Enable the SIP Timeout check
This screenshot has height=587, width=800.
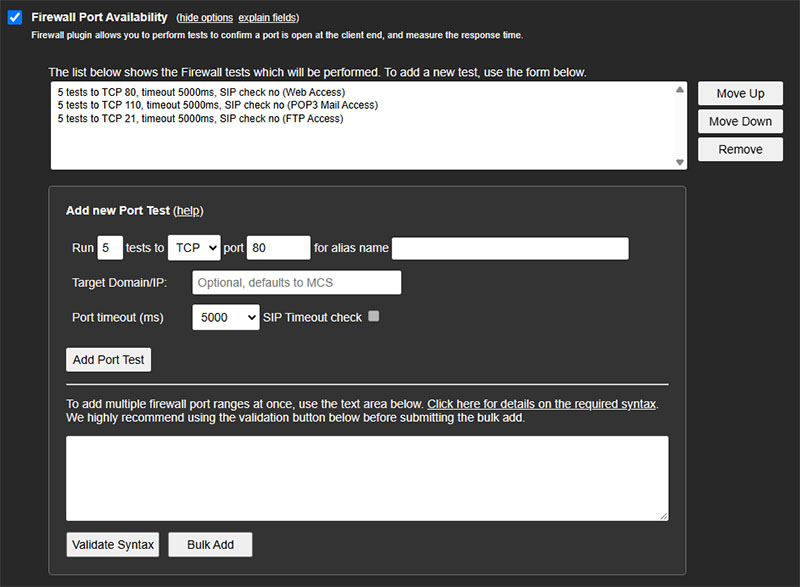376,316
